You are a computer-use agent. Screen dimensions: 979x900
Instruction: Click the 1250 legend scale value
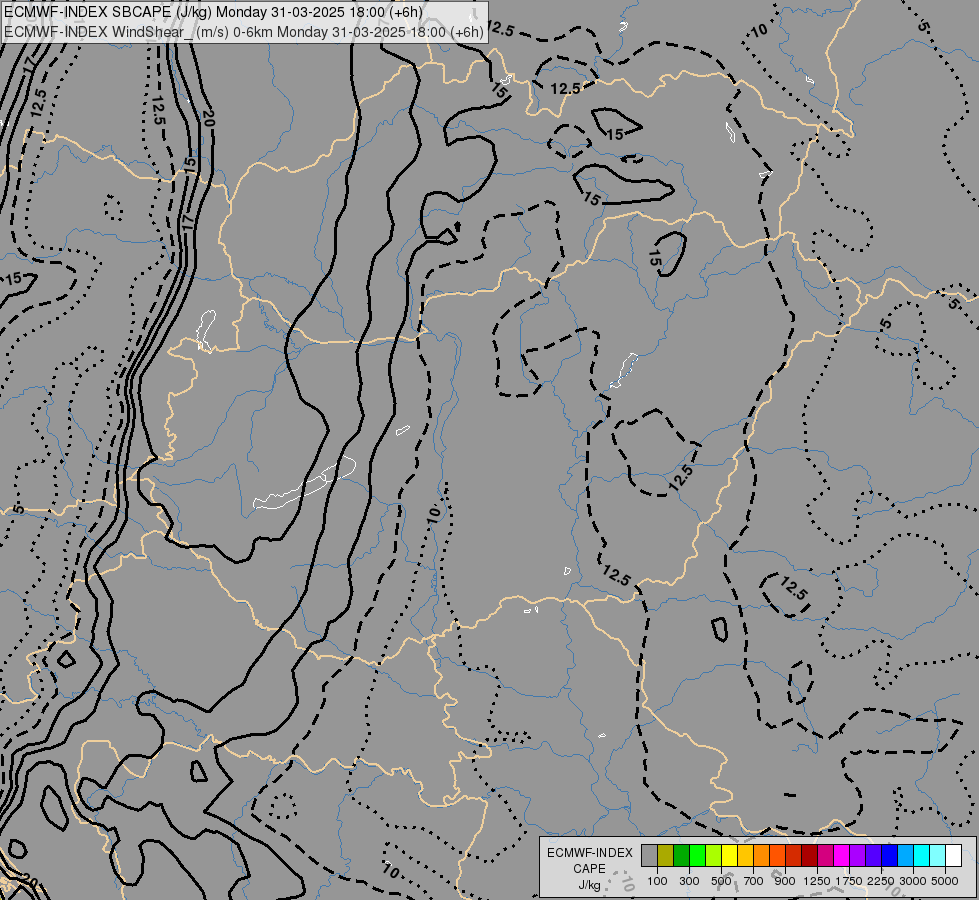click(x=817, y=881)
